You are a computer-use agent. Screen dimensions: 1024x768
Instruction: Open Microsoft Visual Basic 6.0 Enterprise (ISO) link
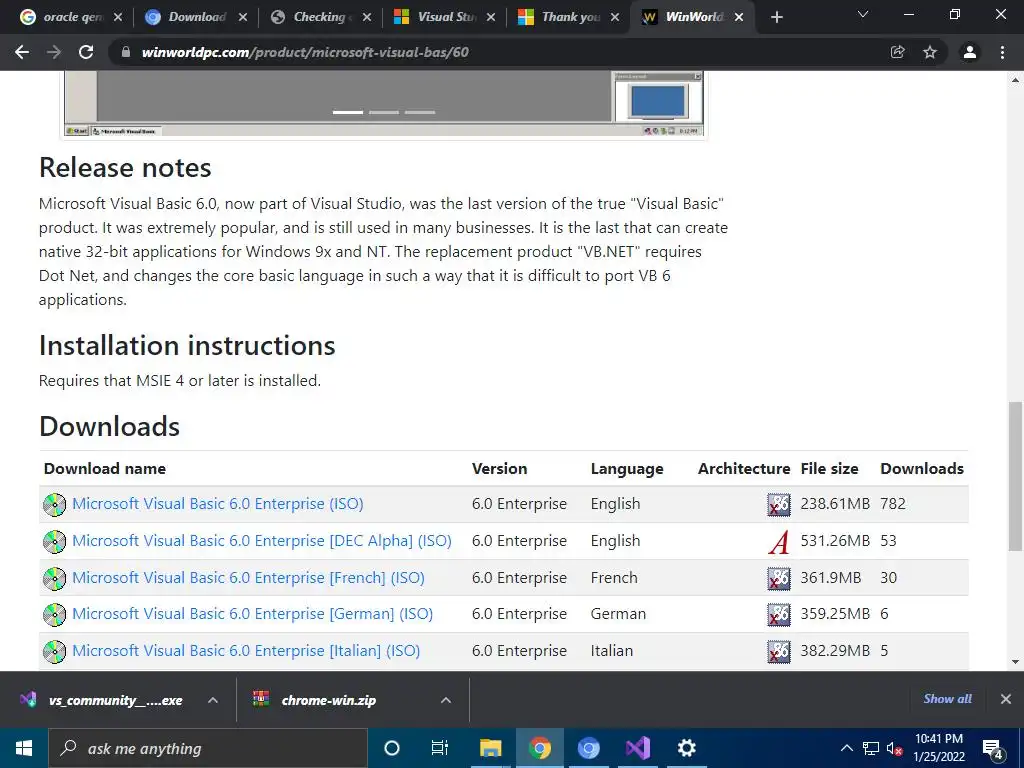point(217,504)
